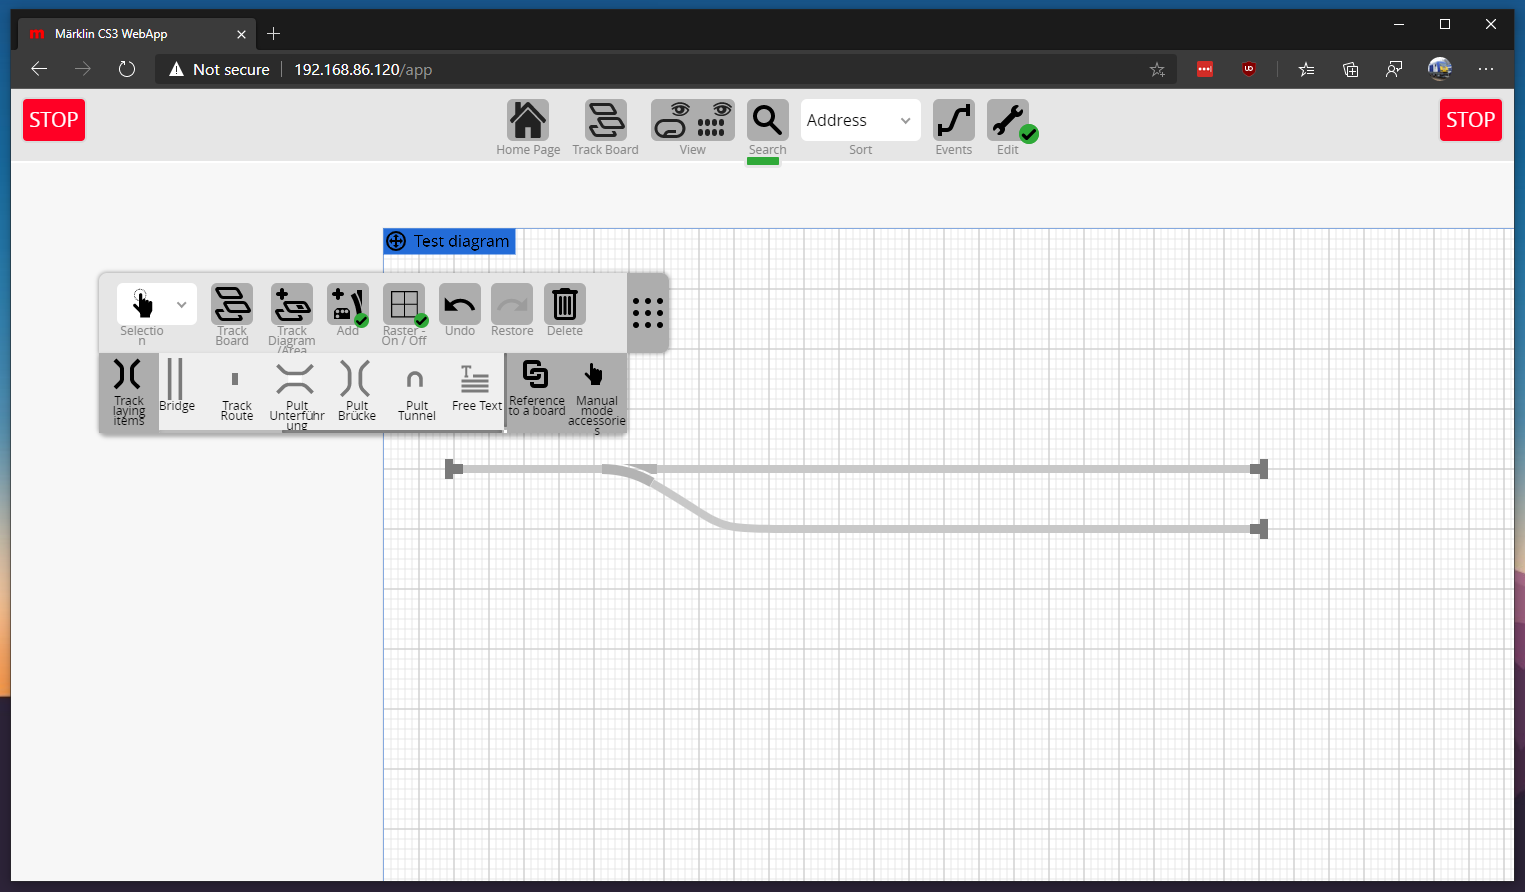Click the upper right track end bumper
Image resolution: width=1525 pixels, height=892 pixels.
1260,469
